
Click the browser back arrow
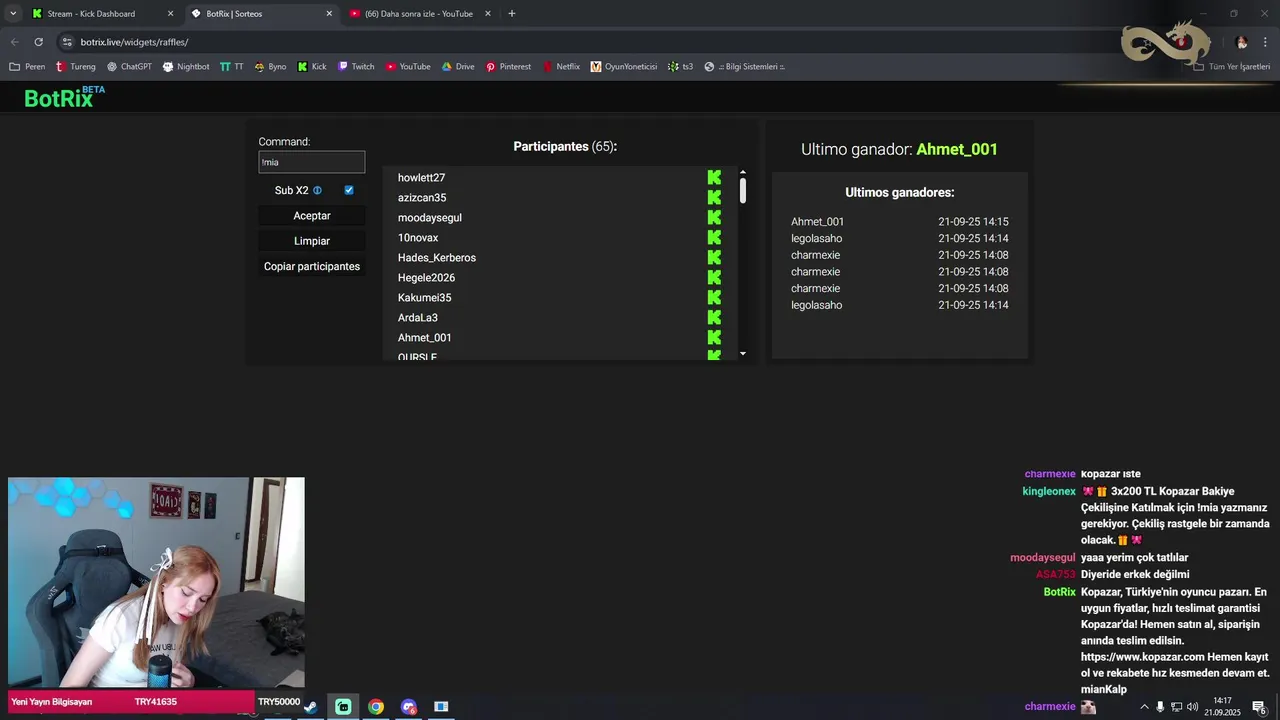click(x=14, y=42)
